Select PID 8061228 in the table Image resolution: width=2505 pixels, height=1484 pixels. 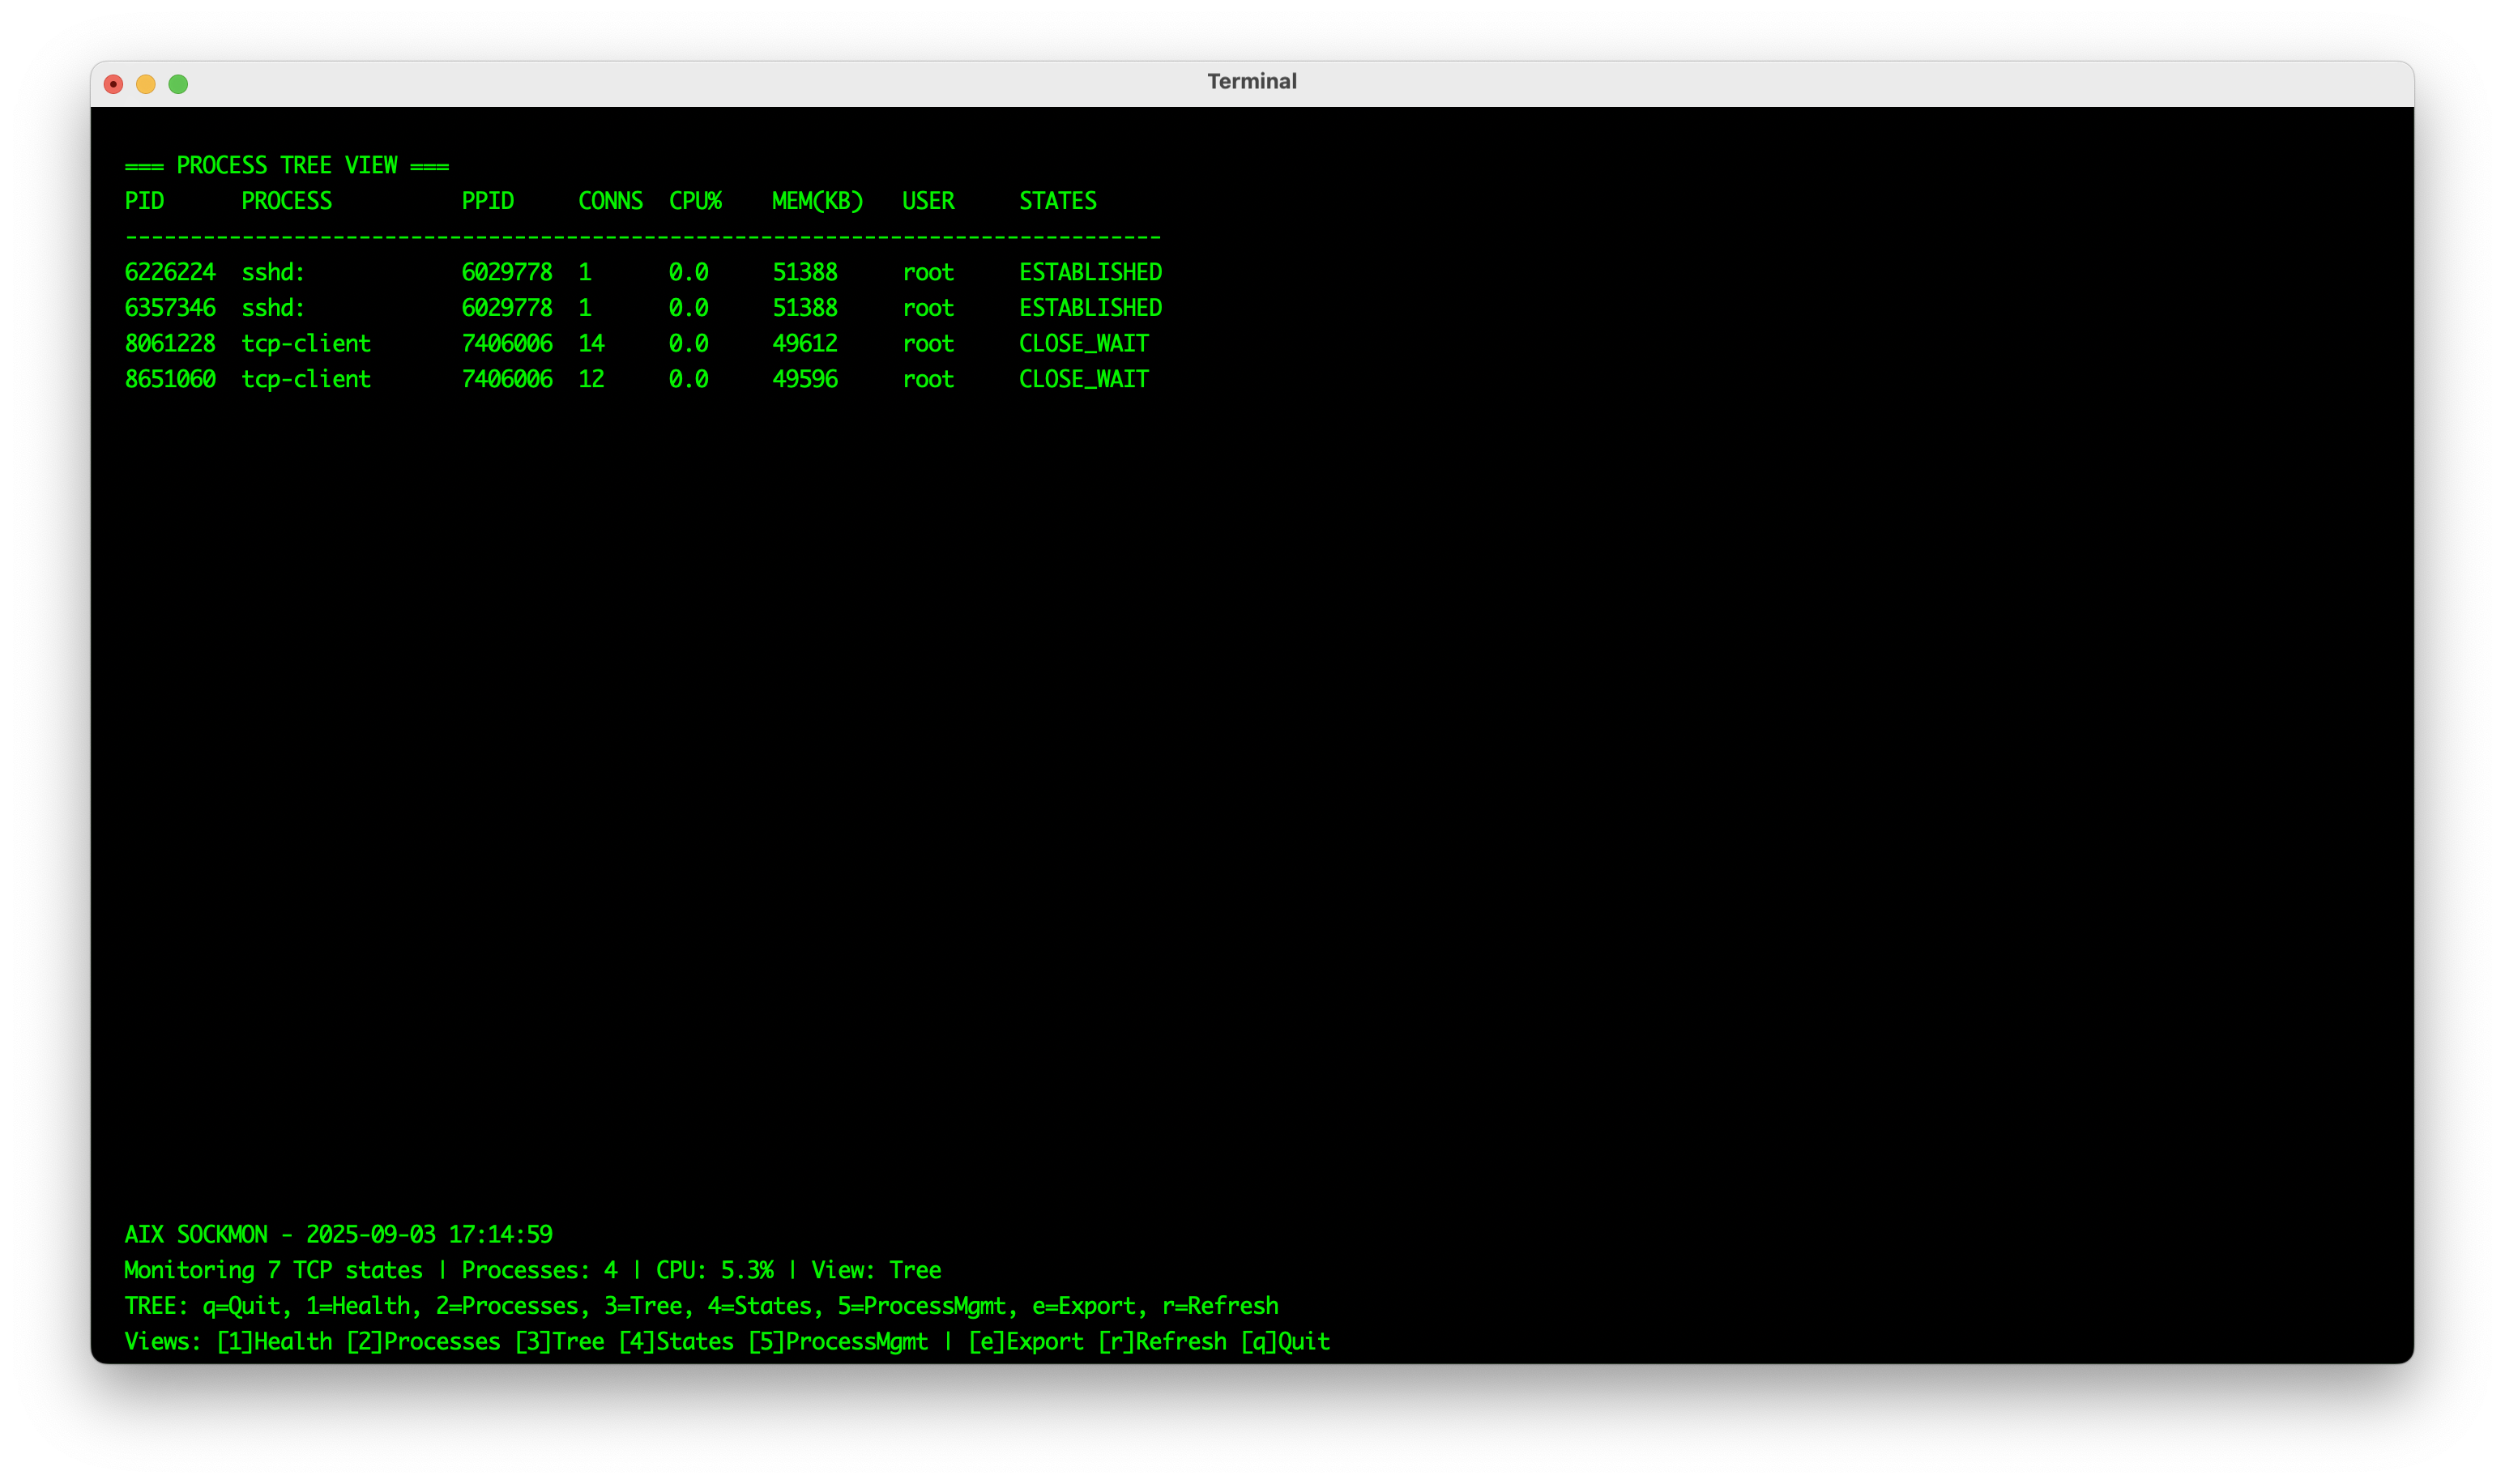click(170, 344)
